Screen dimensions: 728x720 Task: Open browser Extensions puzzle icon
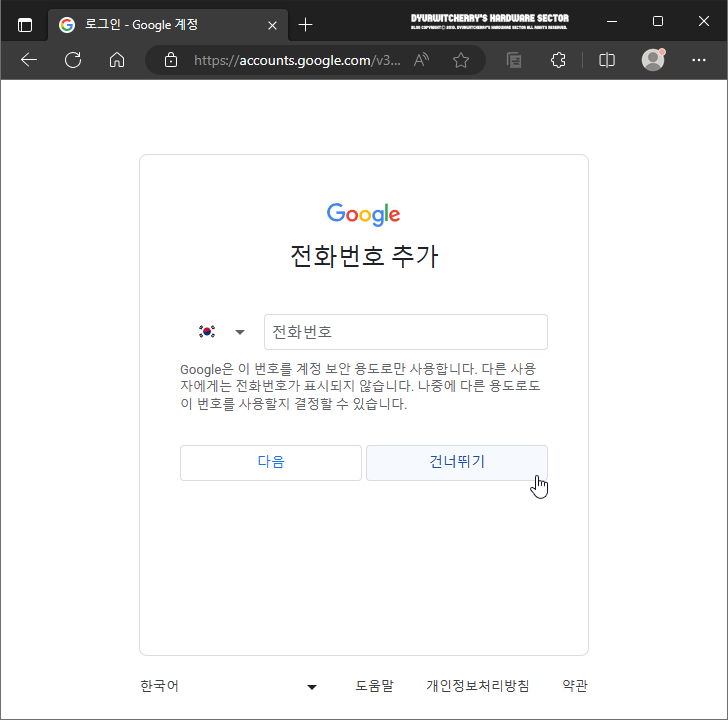point(558,60)
